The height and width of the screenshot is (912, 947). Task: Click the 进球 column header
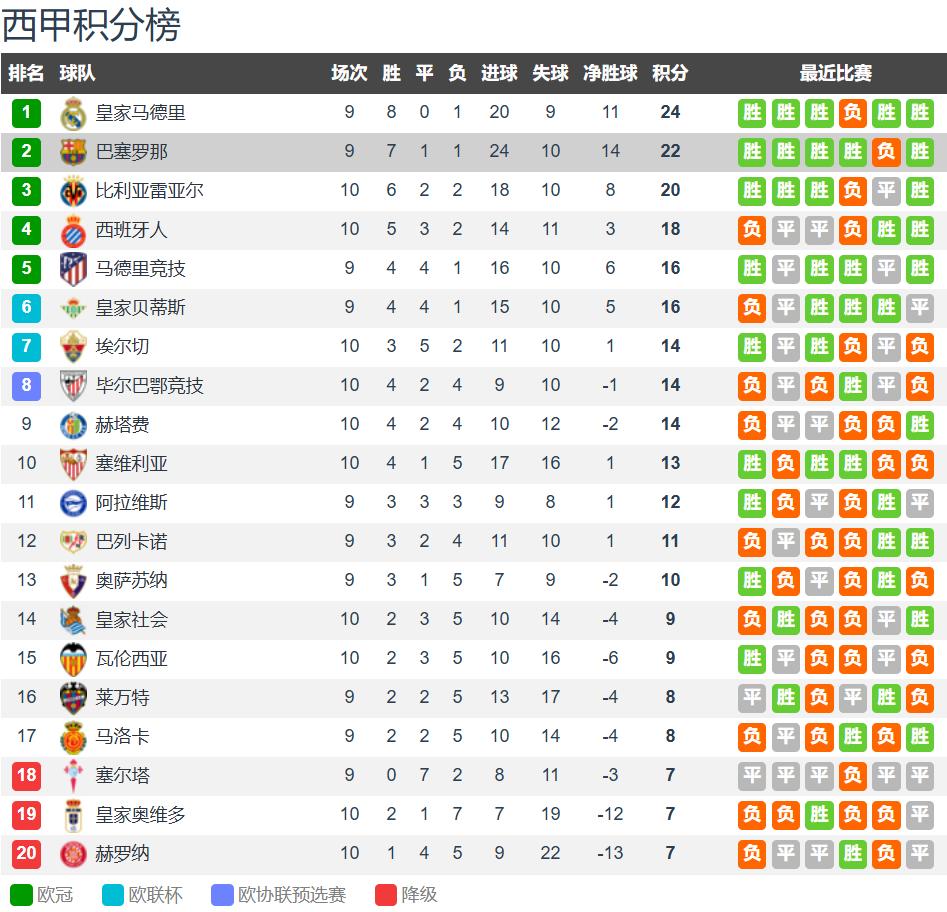point(499,73)
